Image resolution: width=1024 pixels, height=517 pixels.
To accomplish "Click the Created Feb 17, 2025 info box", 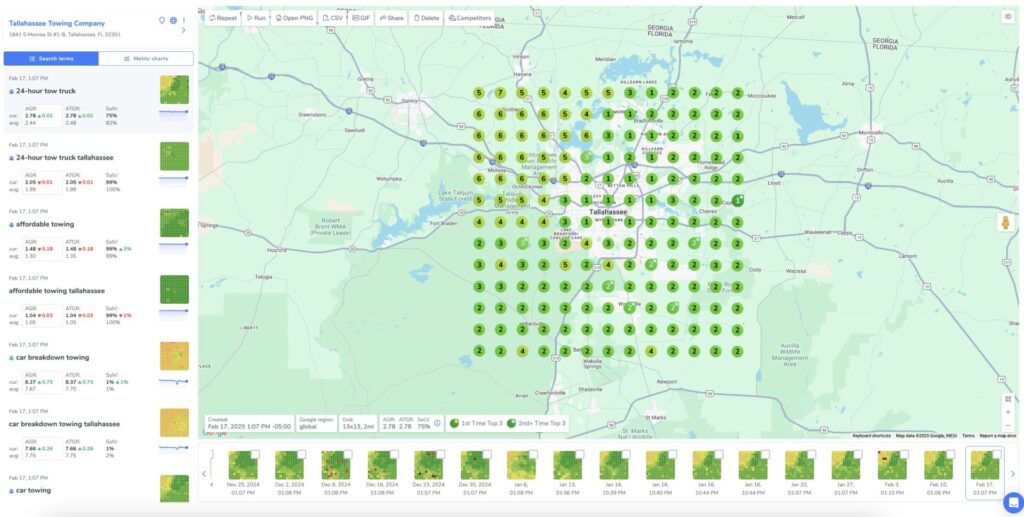I will point(249,423).
